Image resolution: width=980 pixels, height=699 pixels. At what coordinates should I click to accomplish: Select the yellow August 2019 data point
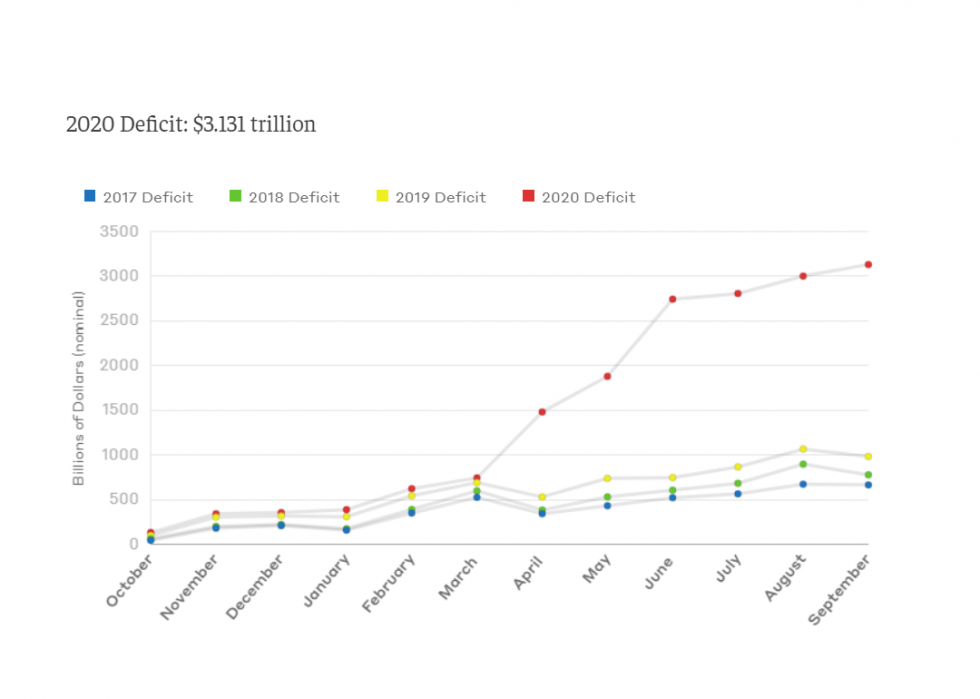tap(803, 449)
